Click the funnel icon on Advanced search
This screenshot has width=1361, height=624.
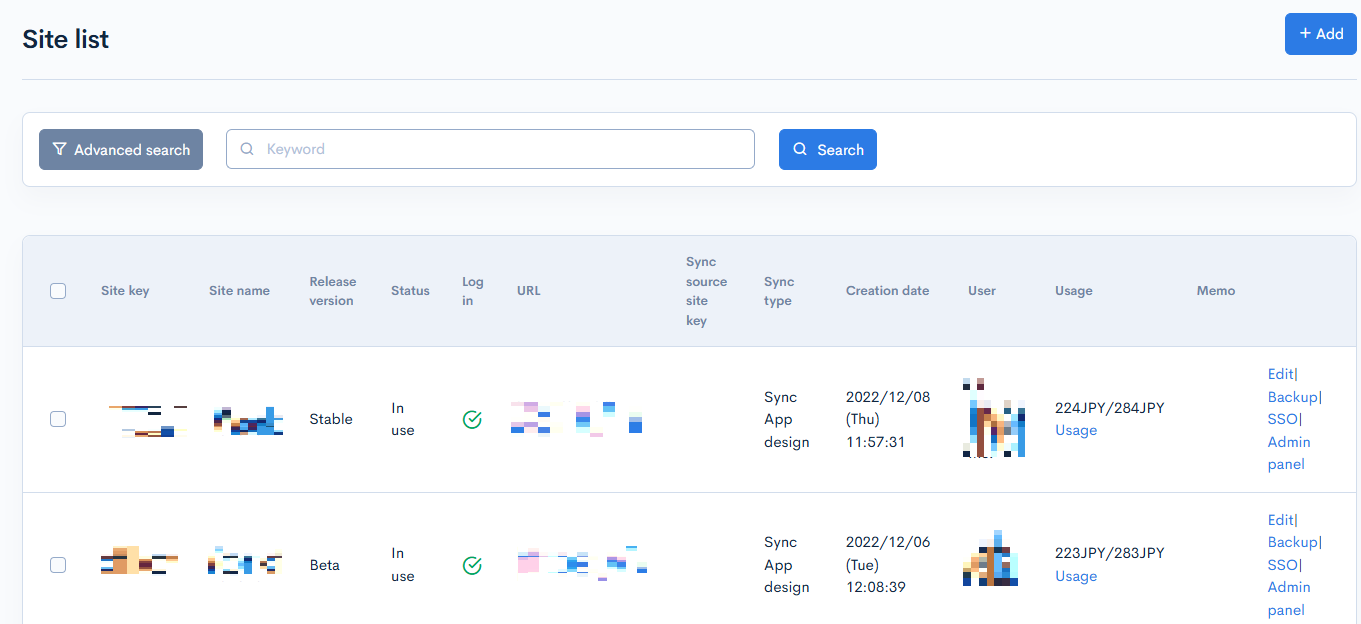pos(60,149)
